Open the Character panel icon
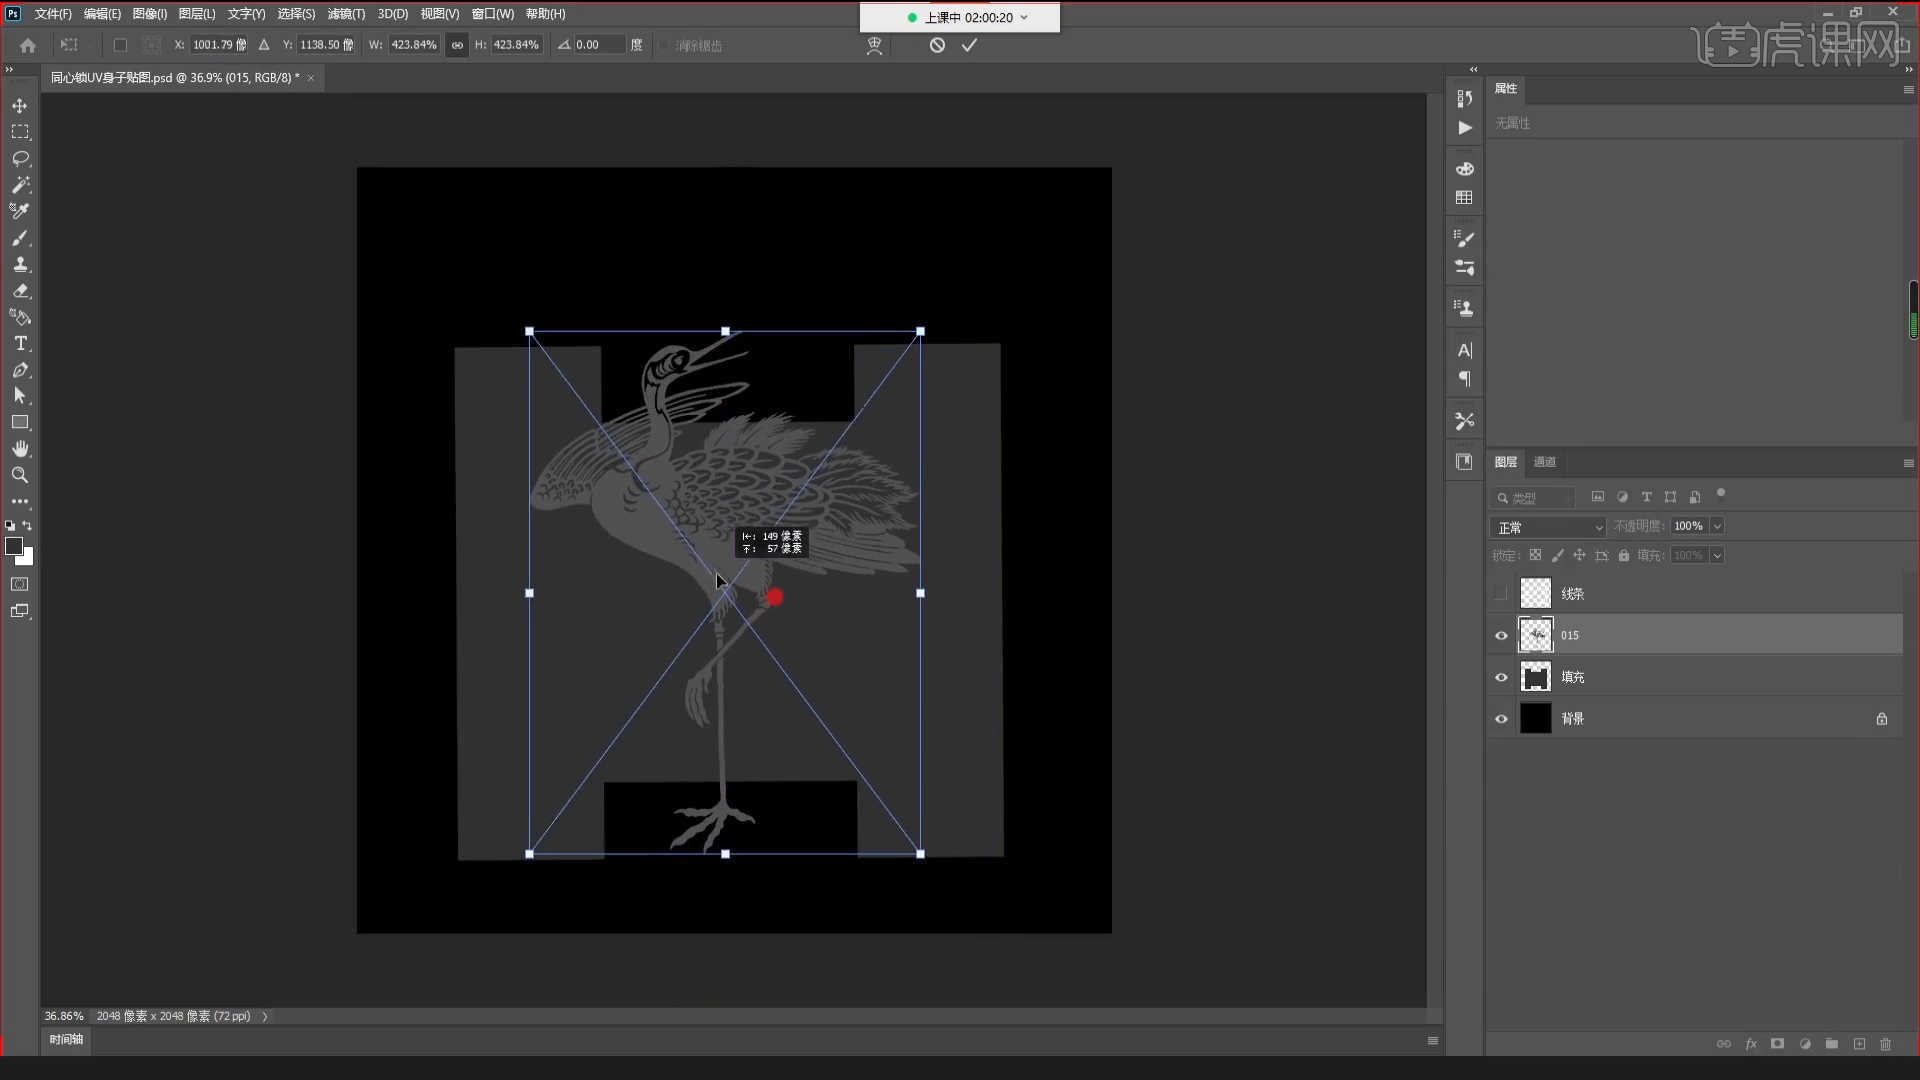 (x=1465, y=350)
